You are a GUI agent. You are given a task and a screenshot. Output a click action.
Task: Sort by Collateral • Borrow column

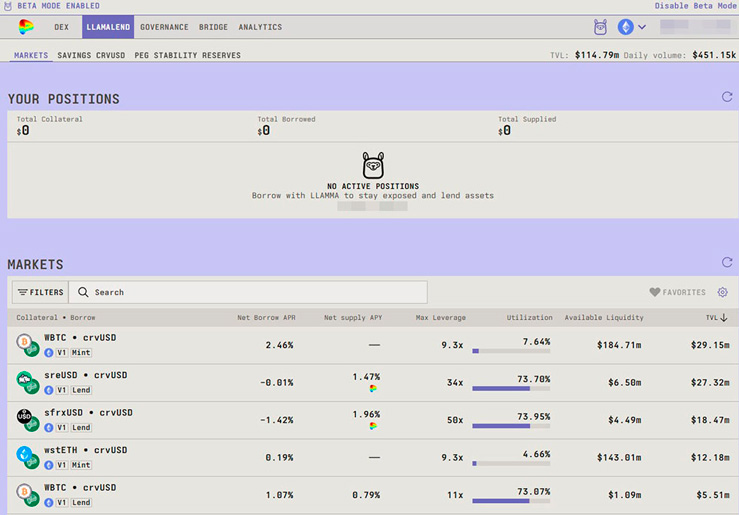point(56,318)
